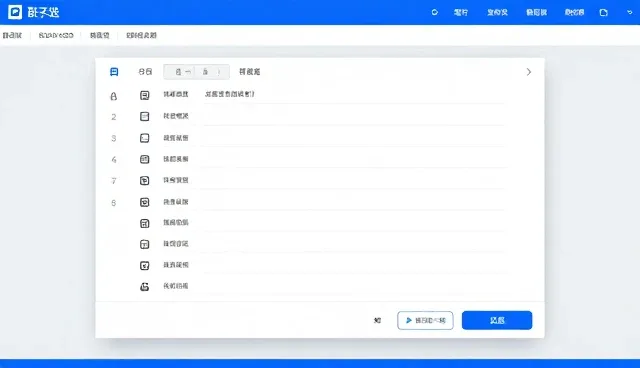Expand the small chevron at the header's far end
Screen dimensions: 640x368
[x=630, y=12]
